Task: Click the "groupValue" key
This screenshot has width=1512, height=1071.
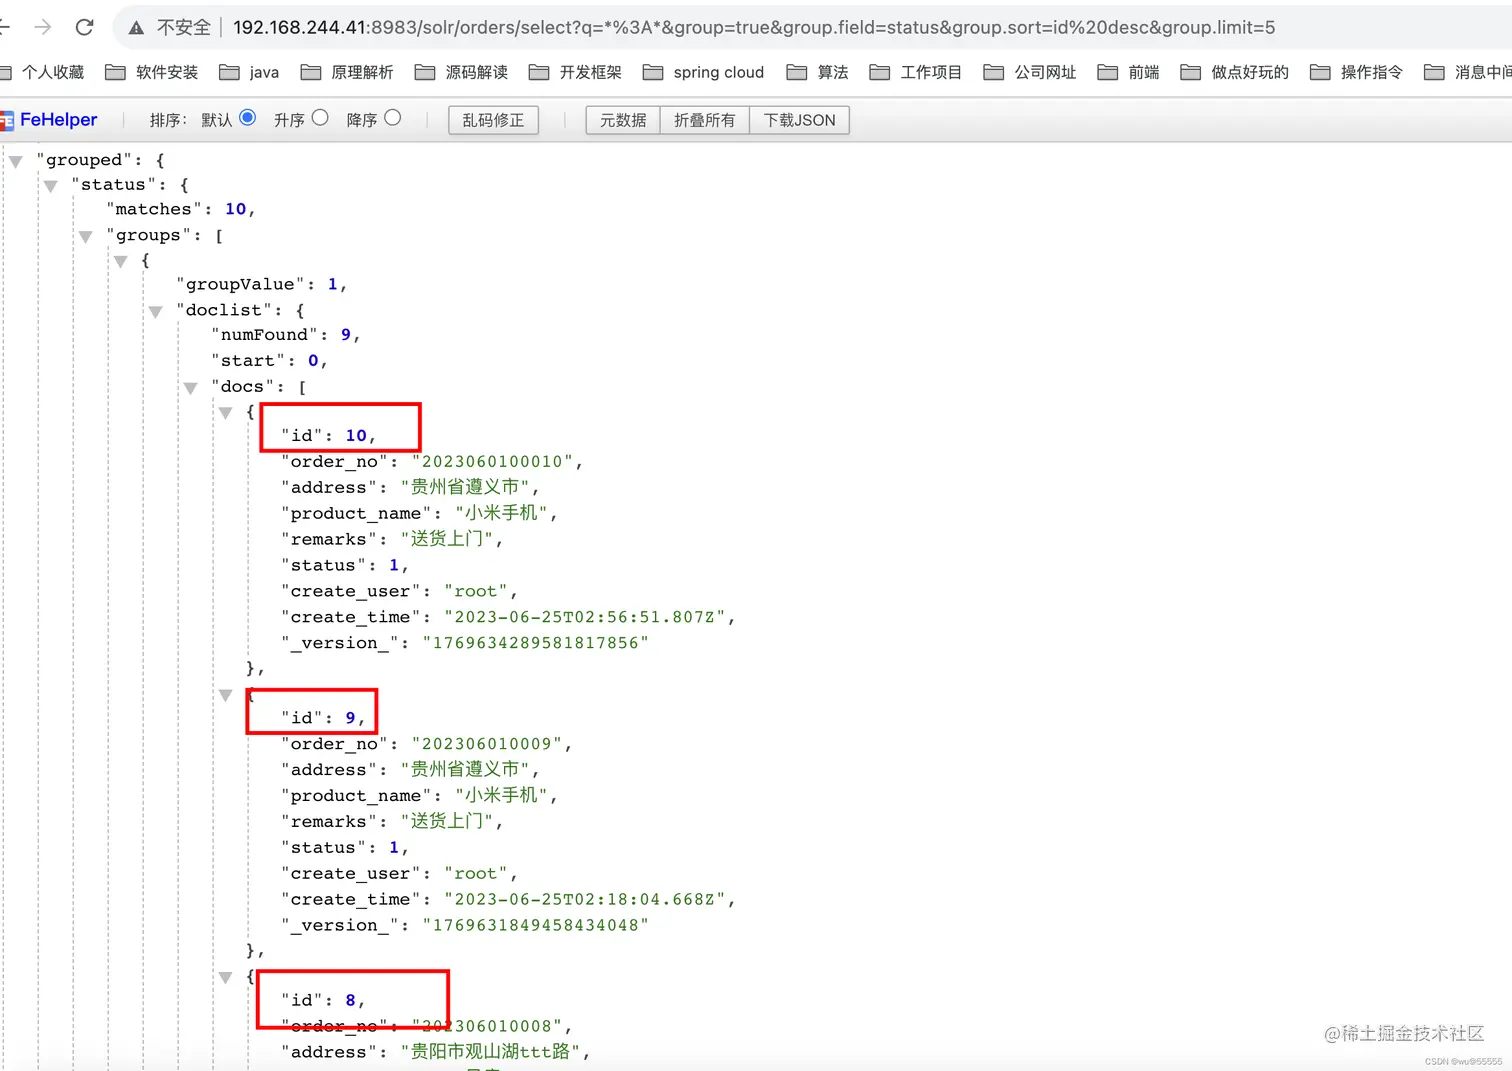Action: [241, 285]
